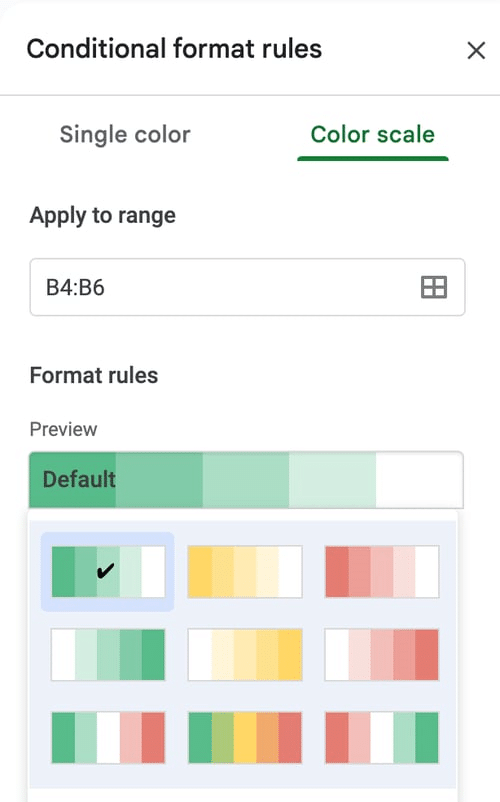Pick the white to yellow preset swatch
Viewport: 500px width, 802px height.
click(x=245, y=655)
